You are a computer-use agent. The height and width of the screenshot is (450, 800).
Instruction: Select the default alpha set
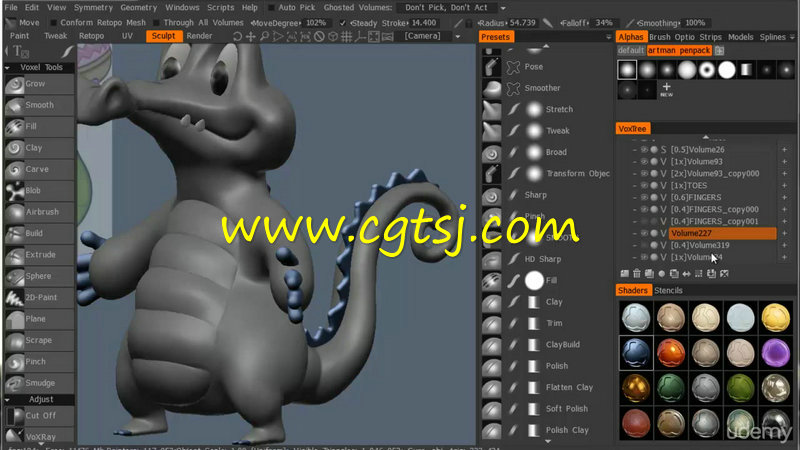pos(631,51)
